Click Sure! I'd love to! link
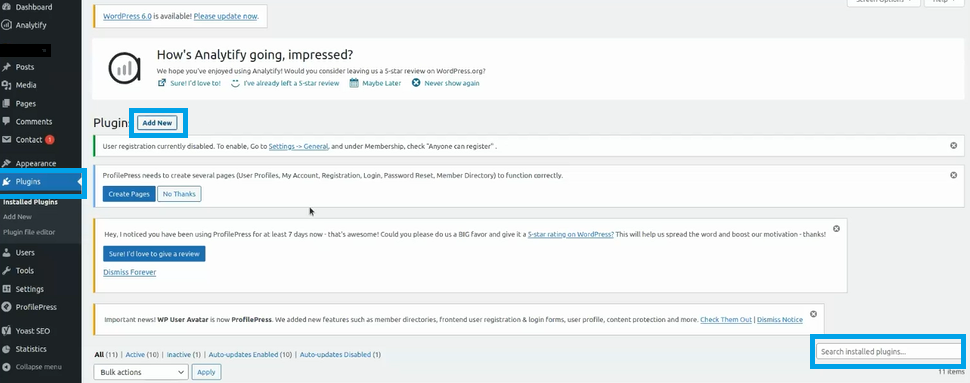Image resolution: width=970 pixels, height=383 pixels. (195, 83)
